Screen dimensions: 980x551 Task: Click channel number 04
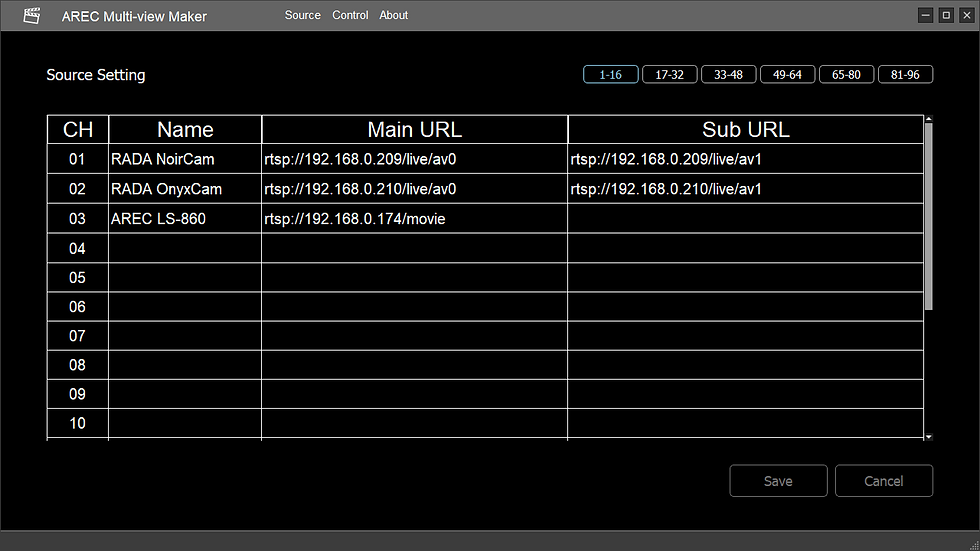click(x=78, y=248)
